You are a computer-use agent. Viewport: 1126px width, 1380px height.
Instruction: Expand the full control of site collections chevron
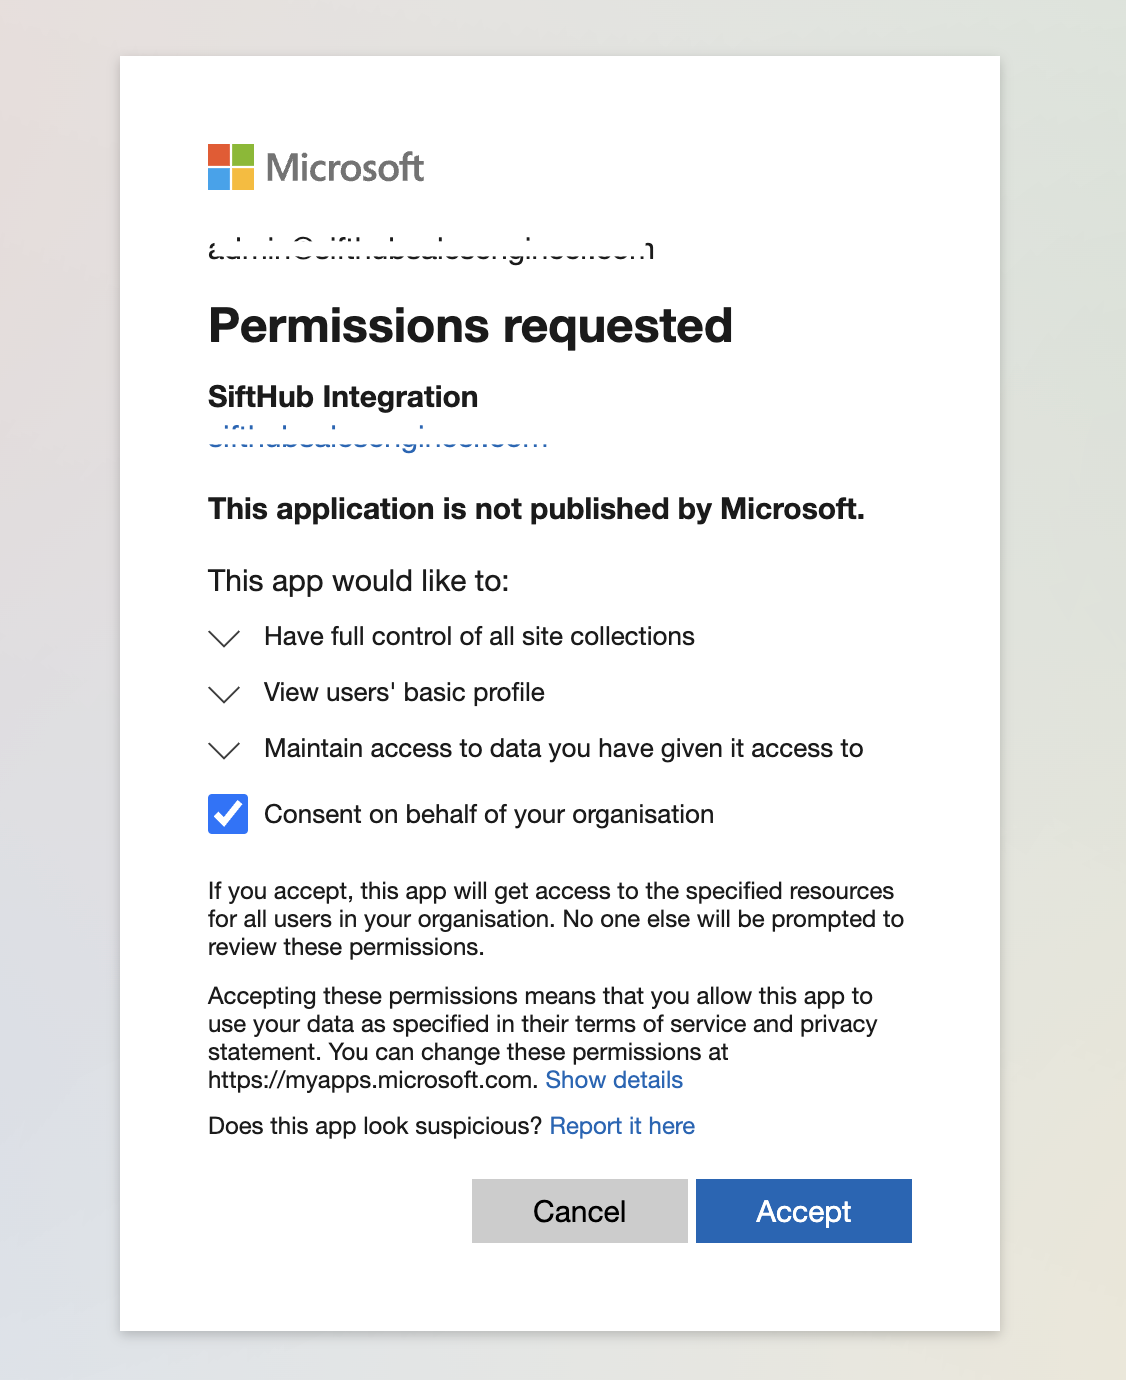[x=224, y=638]
